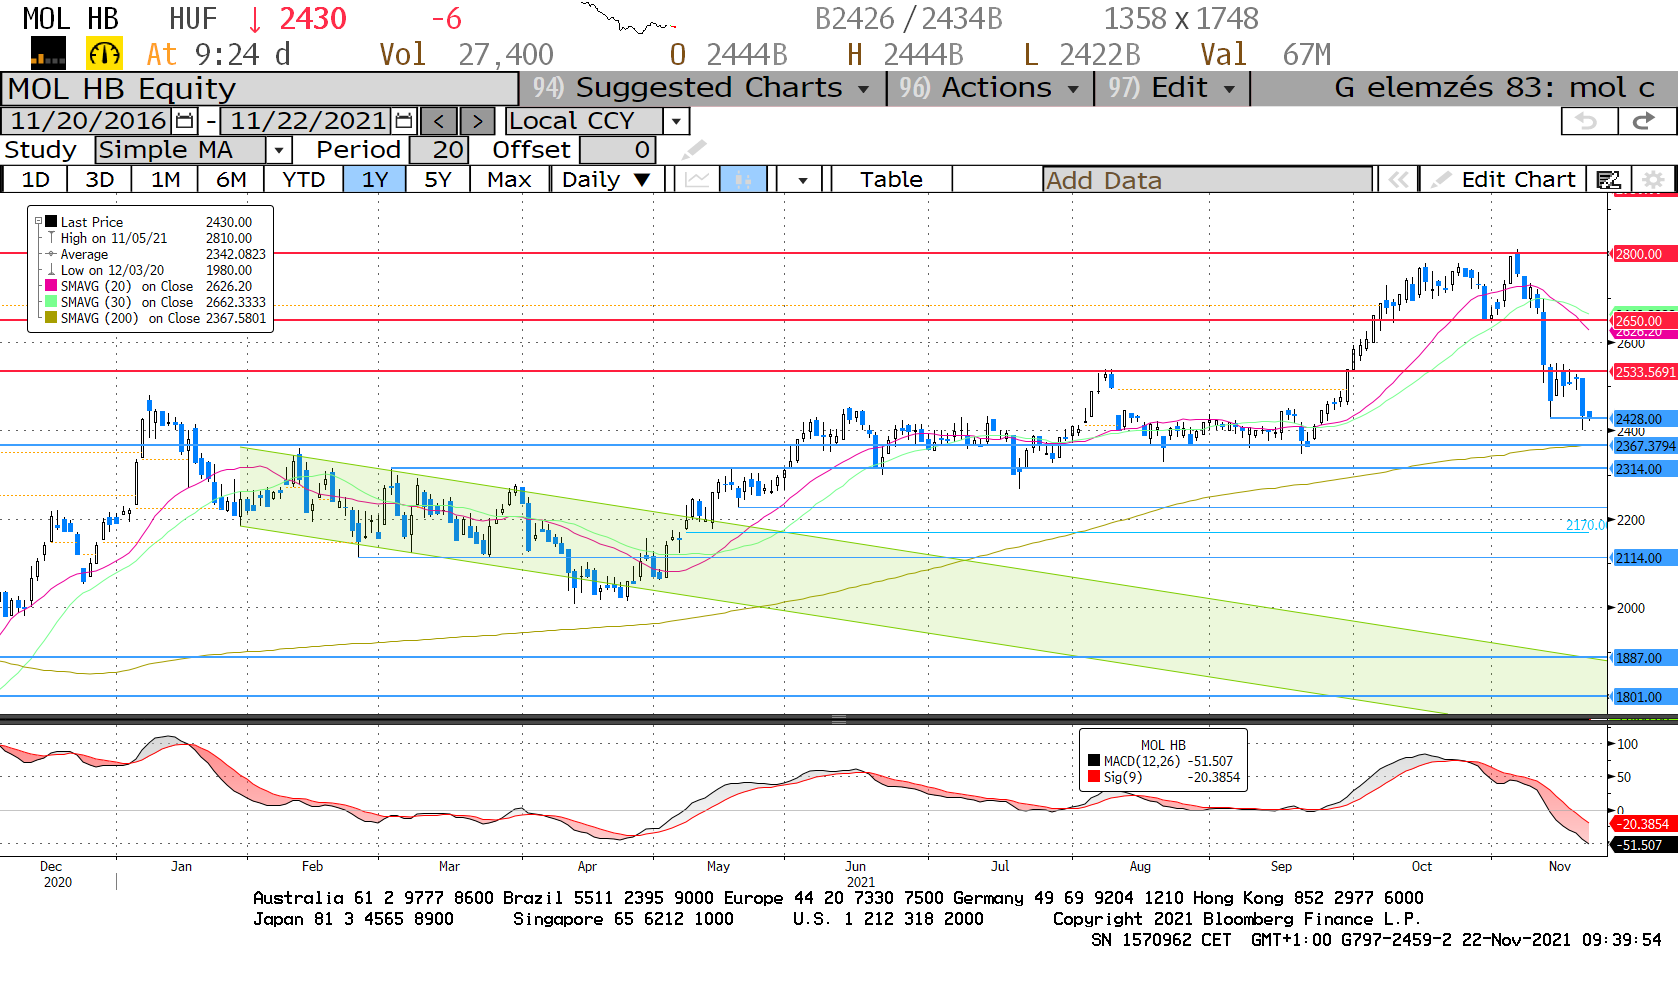Click the -20.3854 signal value label
Viewport: 1678px width, 983px height.
click(1644, 824)
